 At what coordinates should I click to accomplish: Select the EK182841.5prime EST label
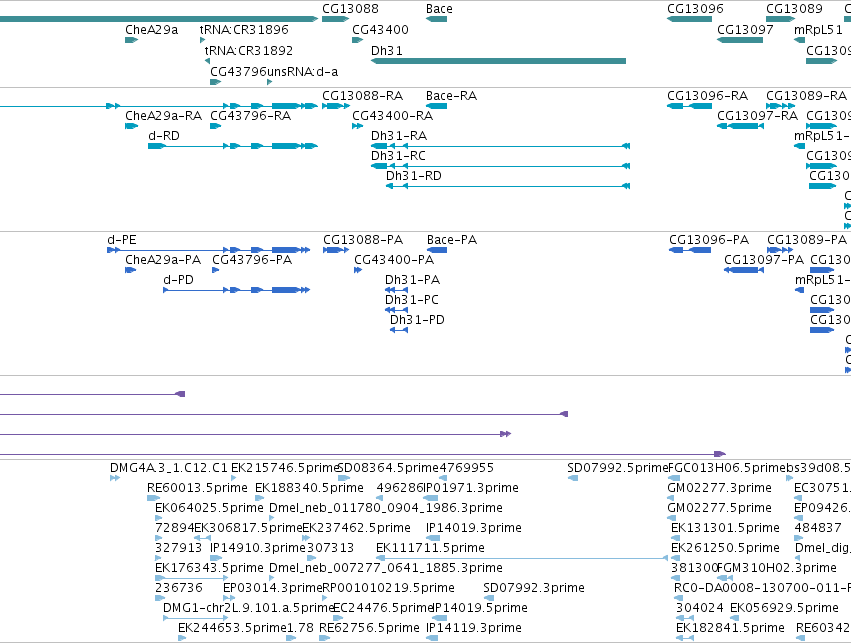pyautogui.click(x=730, y=629)
